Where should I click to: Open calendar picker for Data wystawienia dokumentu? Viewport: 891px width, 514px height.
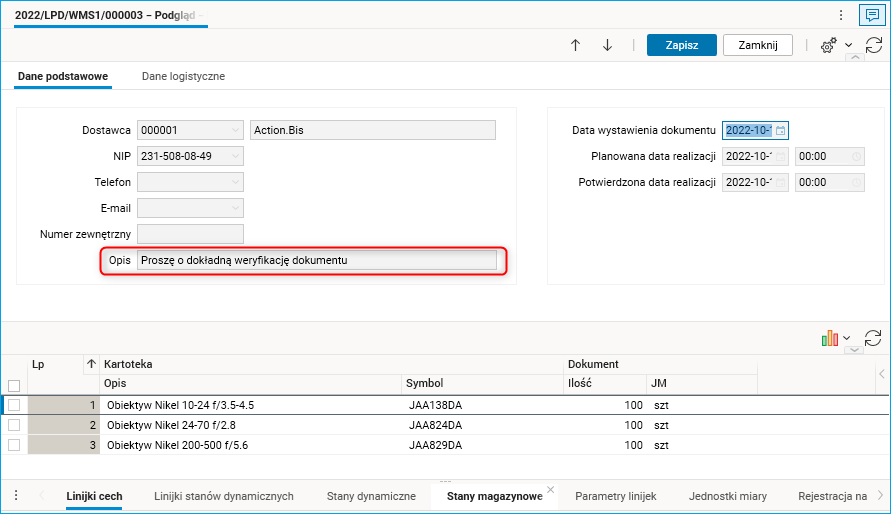[781, 130]
